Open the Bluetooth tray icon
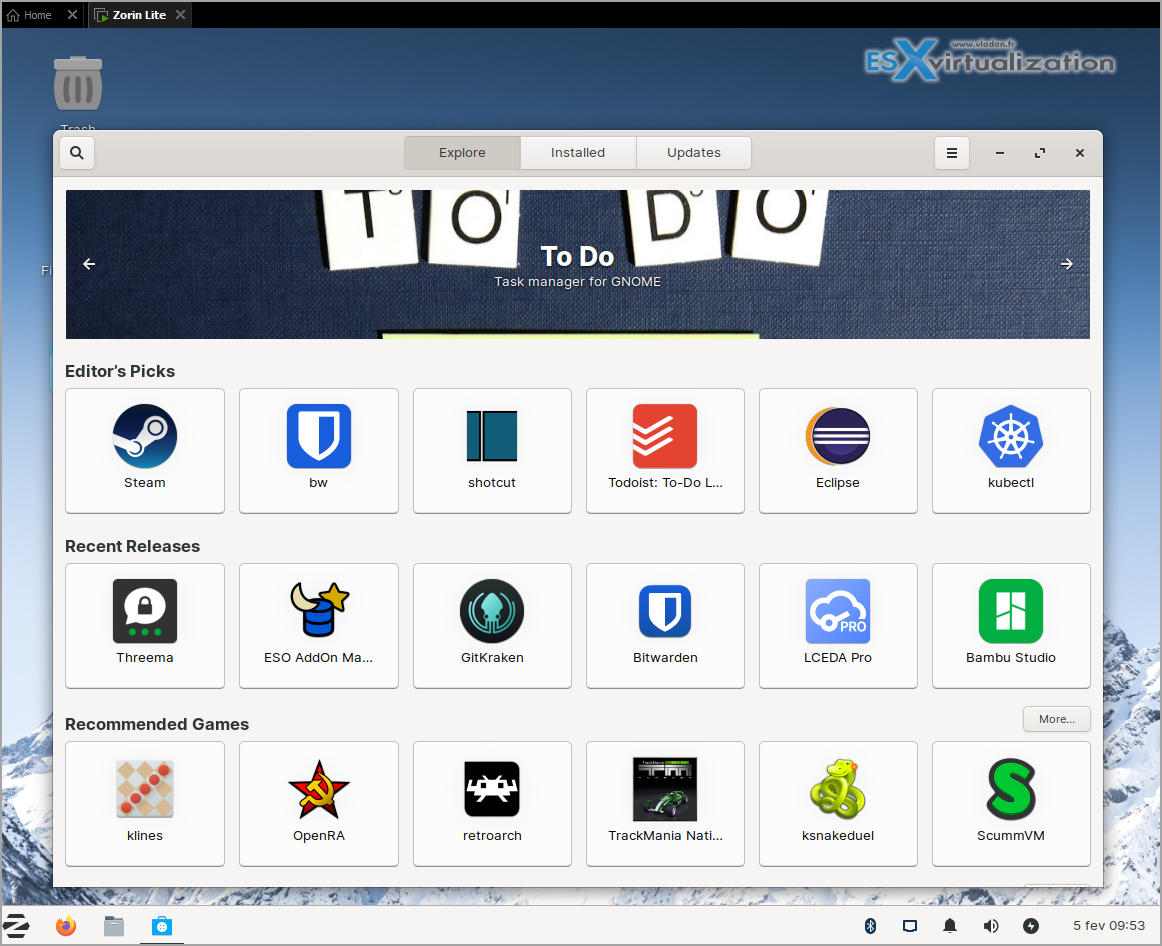This screenshot has height=946, width=1162. (871, 926)
